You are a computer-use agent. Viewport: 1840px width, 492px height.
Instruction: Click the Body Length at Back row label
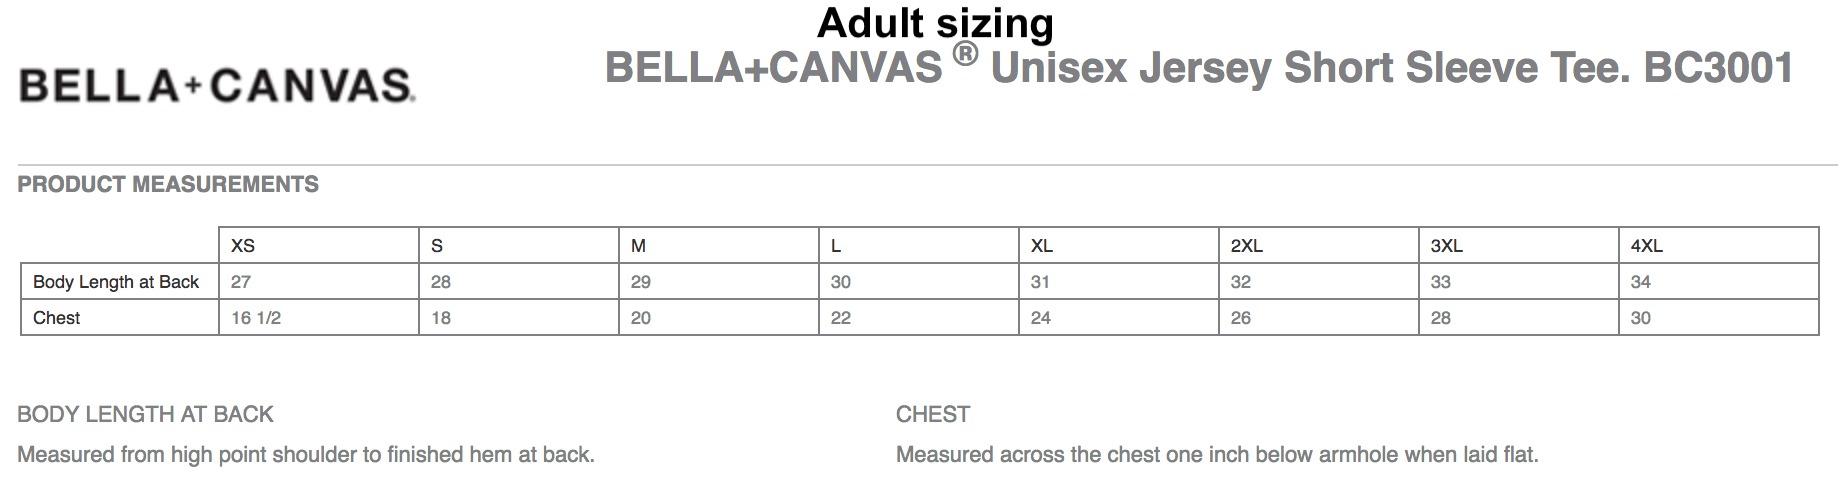(116, 282)
